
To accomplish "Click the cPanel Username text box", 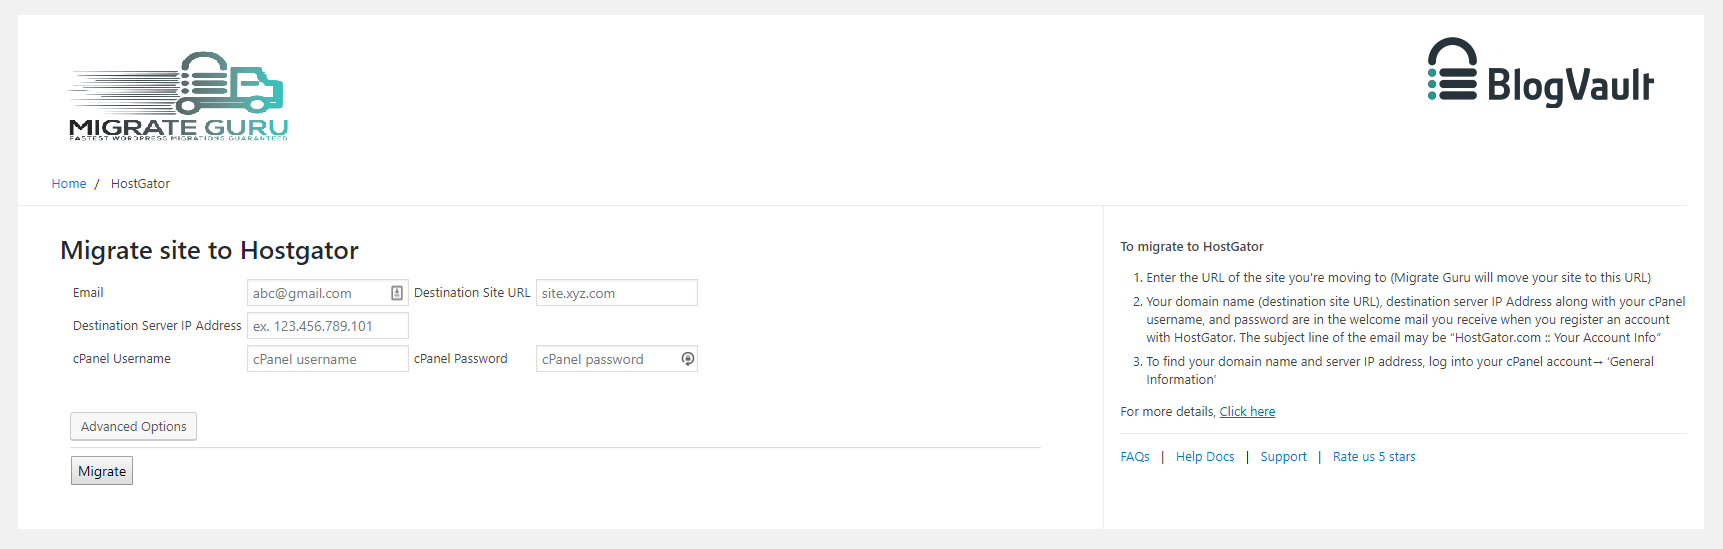I will (x=327, y=359).
